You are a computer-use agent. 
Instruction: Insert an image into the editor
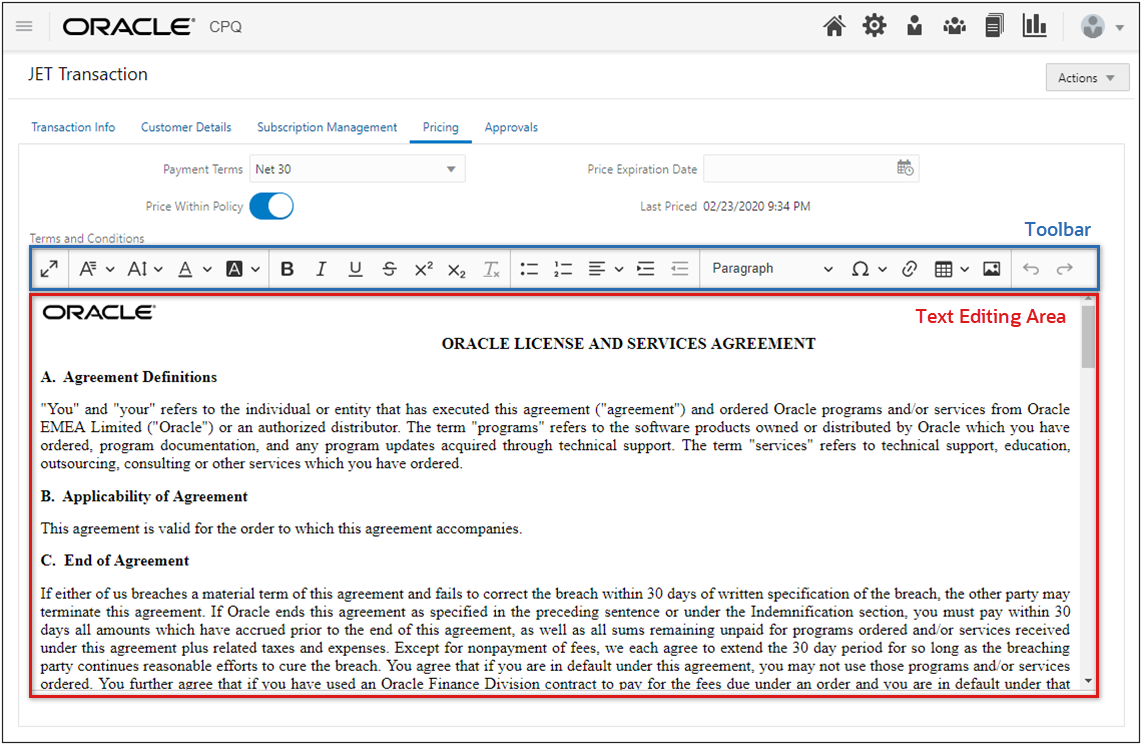[x=991, y=268]
